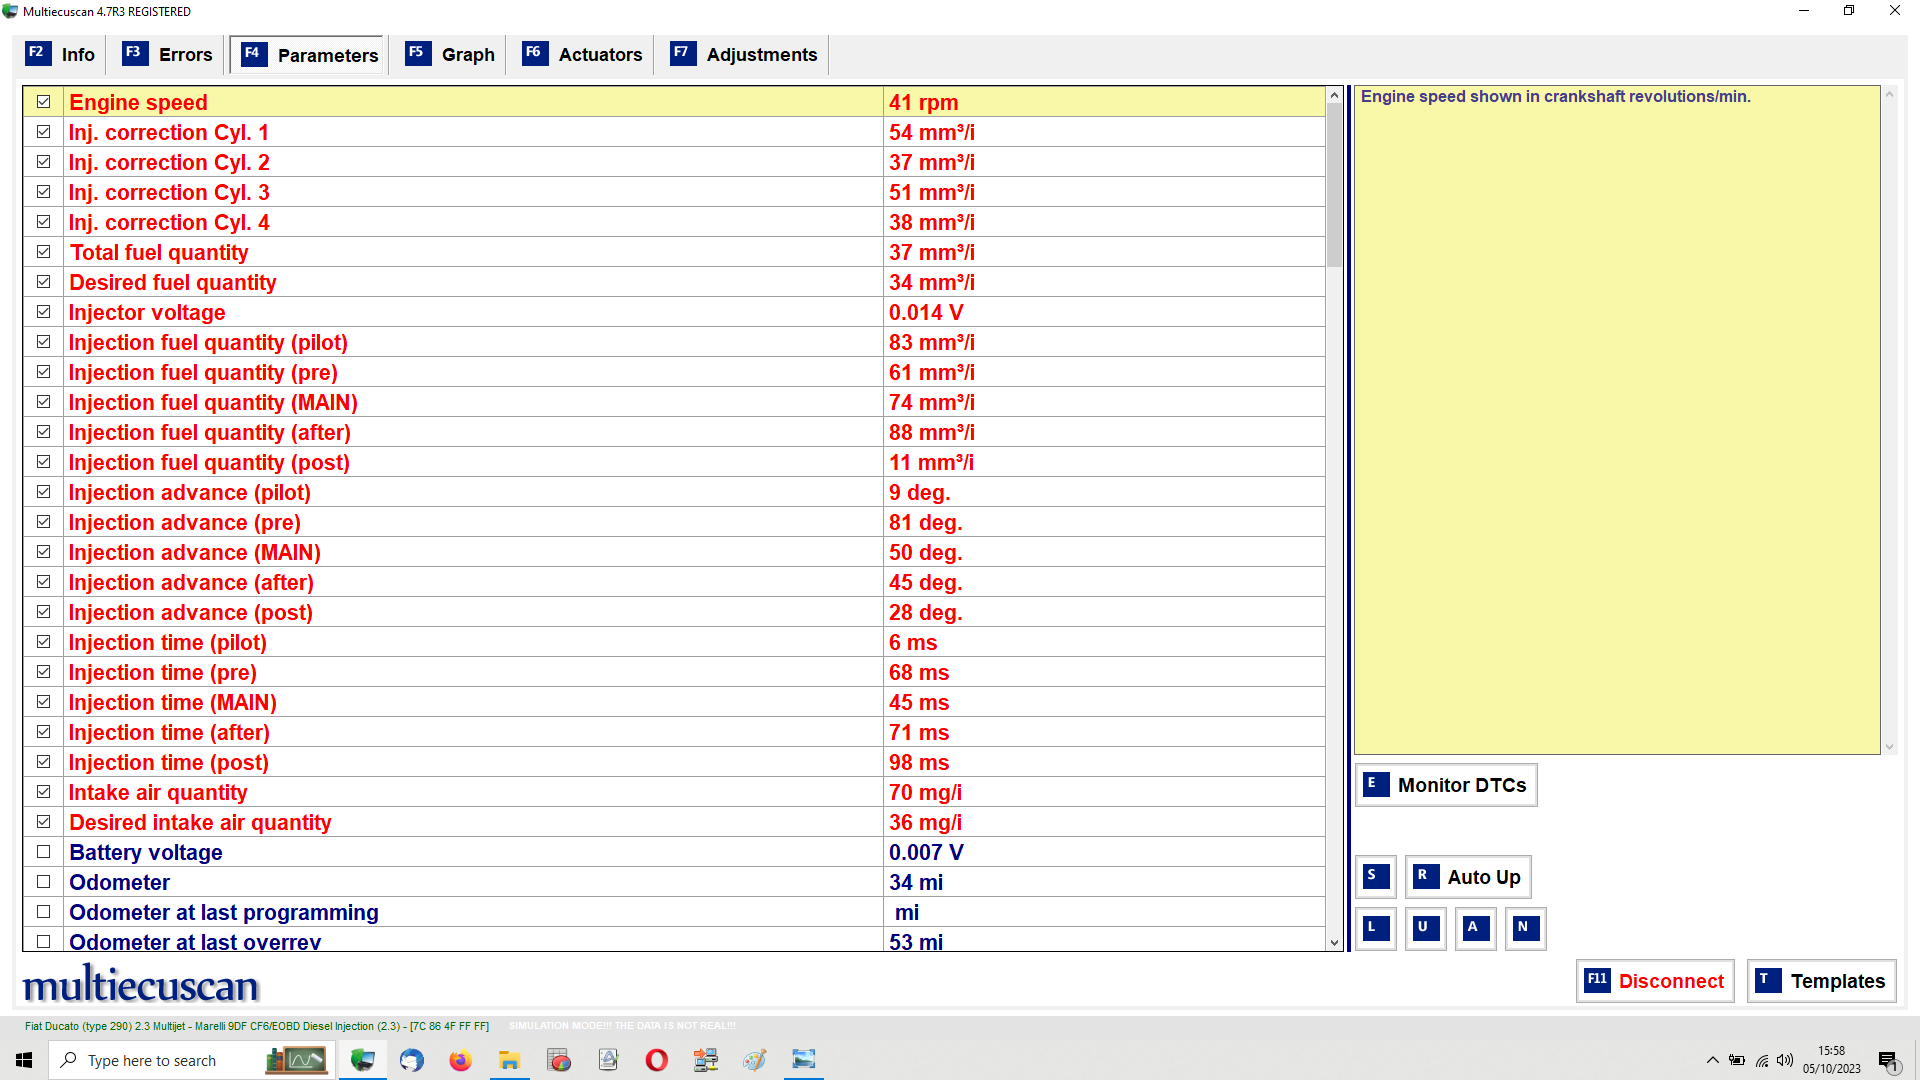Open Monitor DTCs
The width and height of the screenshot is (1920, 1080).
(1446, 785)
